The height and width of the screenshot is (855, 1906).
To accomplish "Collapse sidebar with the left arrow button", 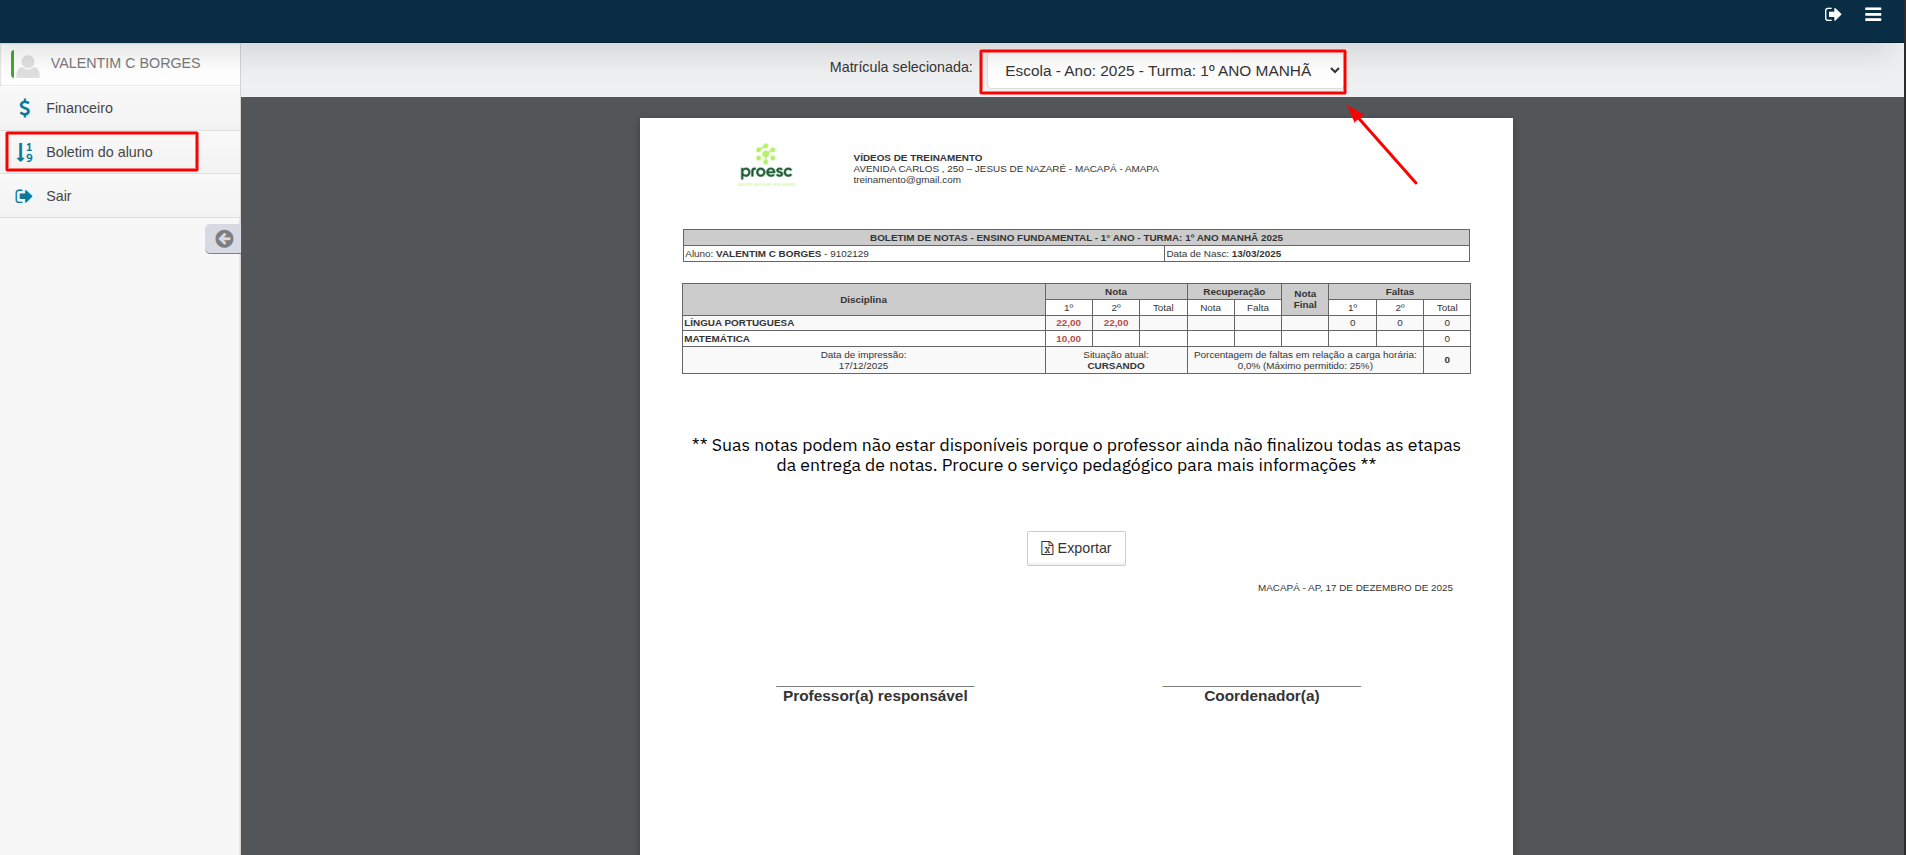I will (224, 239).
